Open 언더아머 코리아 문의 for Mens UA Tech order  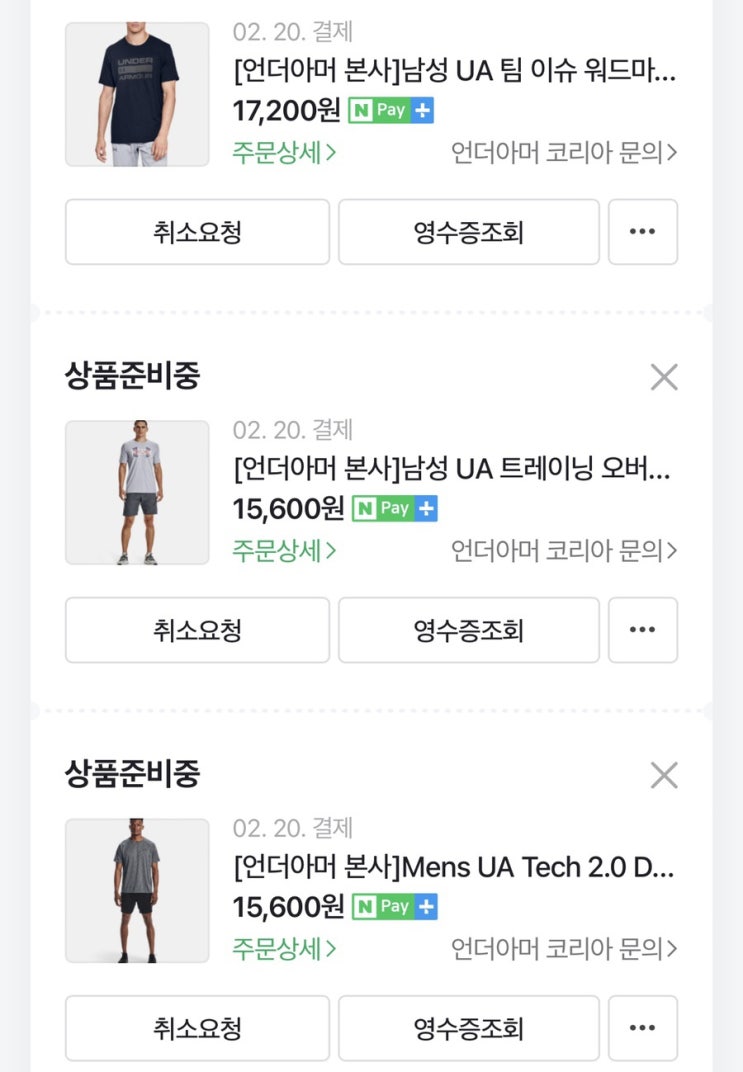(x=564, y=949)
